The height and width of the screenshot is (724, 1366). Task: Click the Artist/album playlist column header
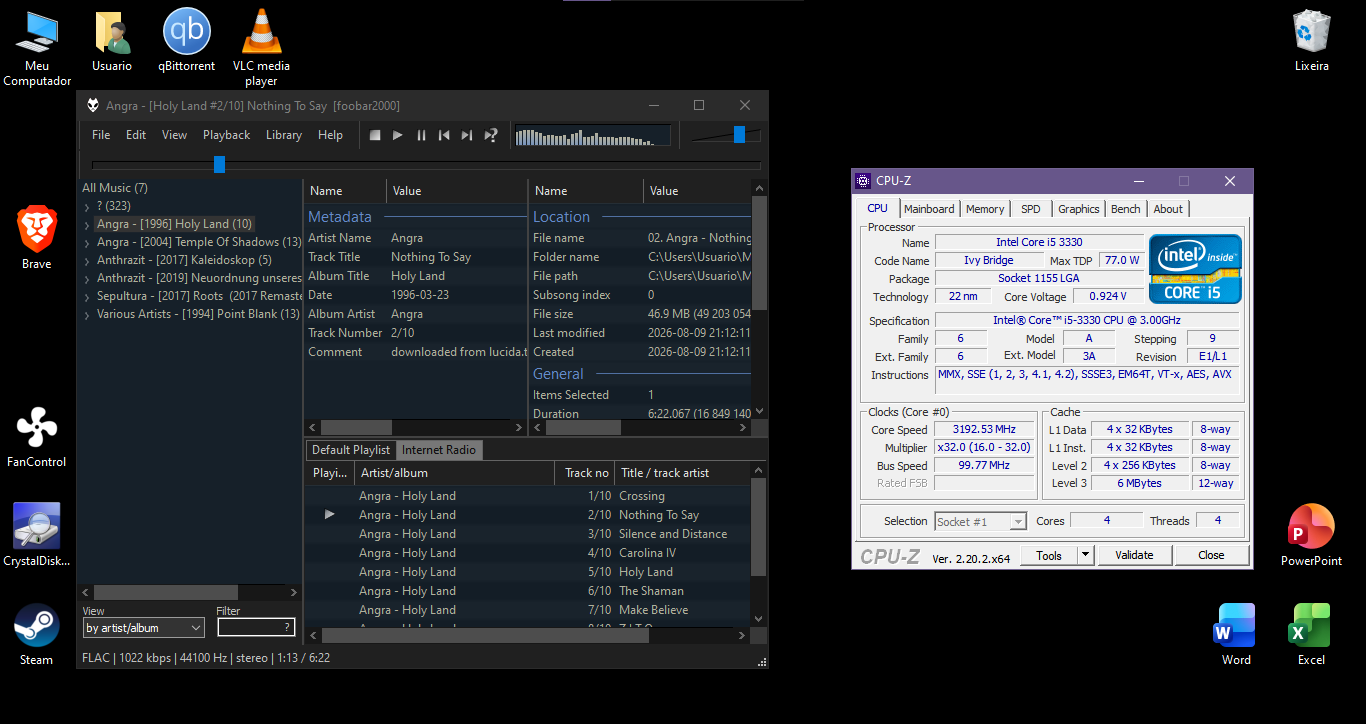coord(455,473)
